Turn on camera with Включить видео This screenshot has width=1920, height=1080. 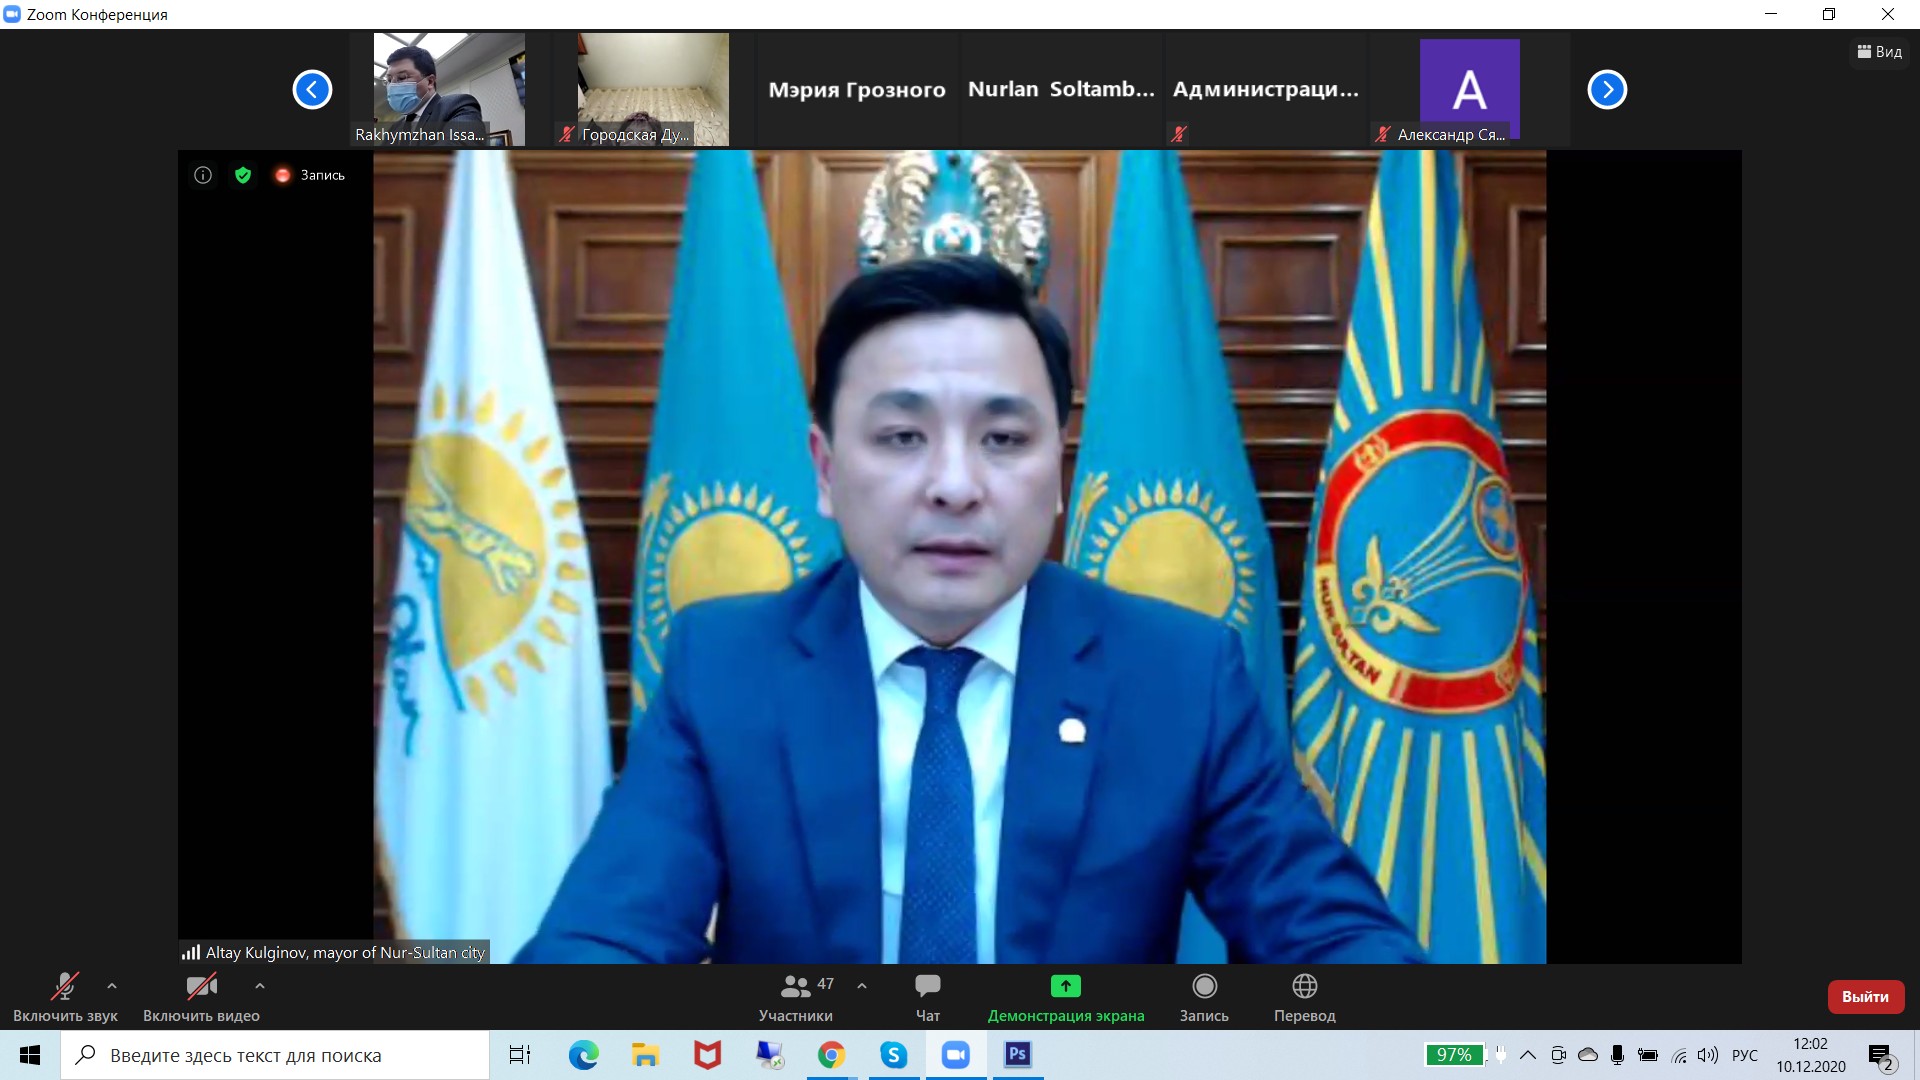click(x=201, y=997)
